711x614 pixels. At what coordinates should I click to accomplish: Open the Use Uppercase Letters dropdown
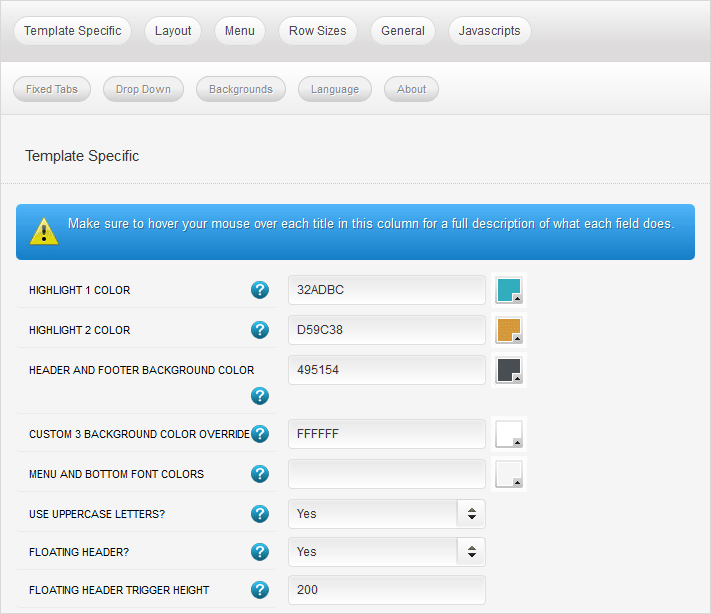(x=386, y=514)
